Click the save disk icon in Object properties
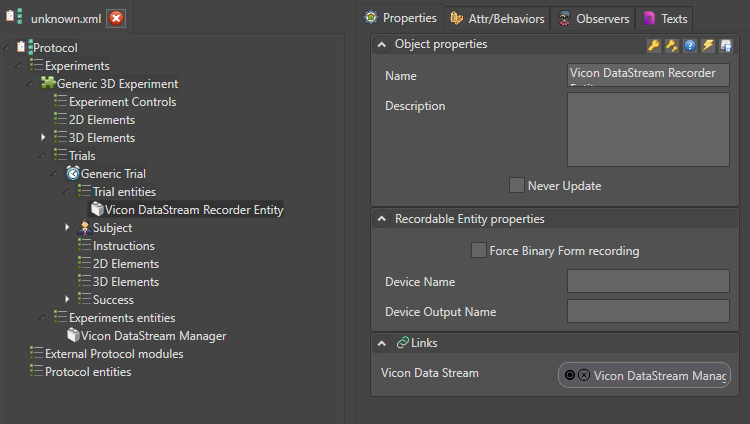750x424 pixels. click(x=725, y=45)
